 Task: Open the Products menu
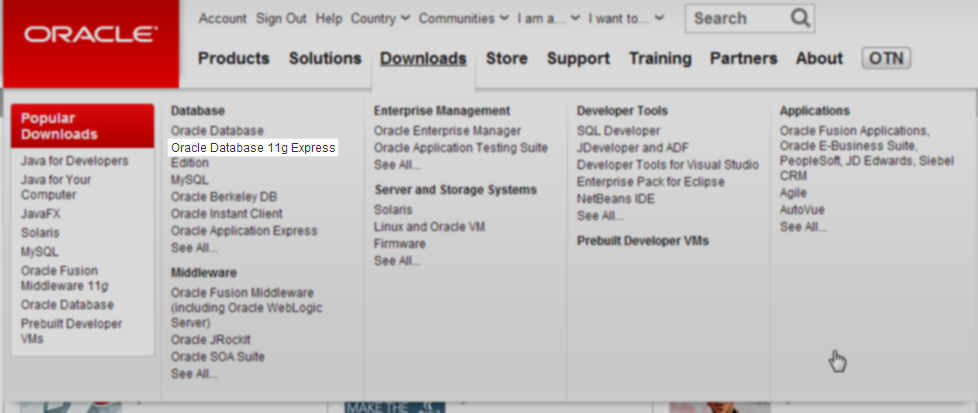(233, 59)
